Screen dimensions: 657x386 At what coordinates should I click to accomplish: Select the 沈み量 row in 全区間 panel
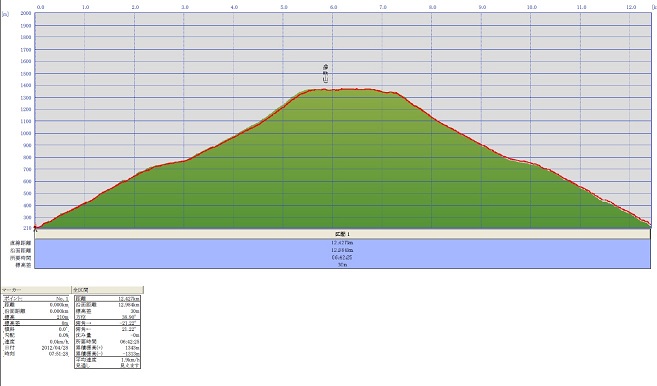(107, 335)
